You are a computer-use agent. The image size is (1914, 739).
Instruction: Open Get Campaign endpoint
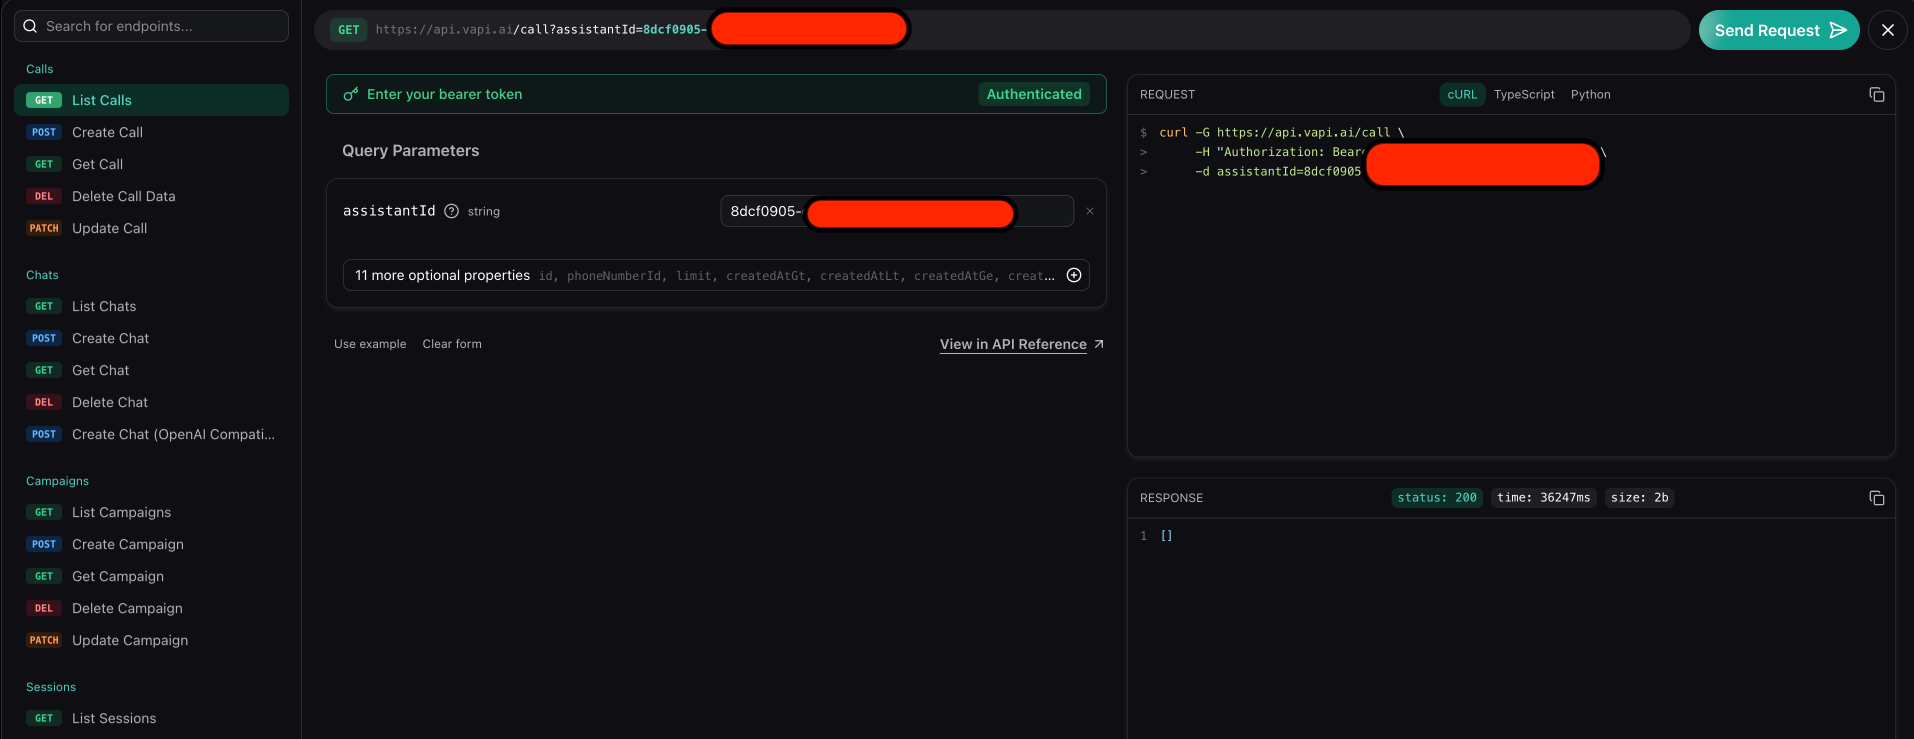151,576
